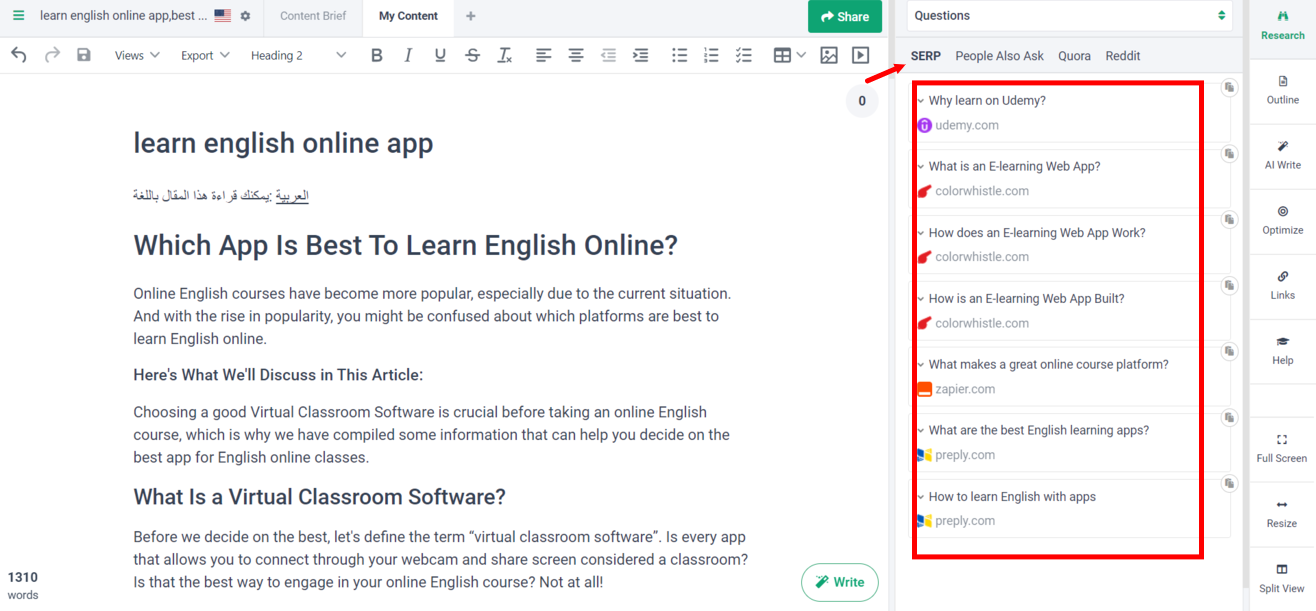Toggle the checklist formatting
This screenshot has width=1316, height=611.
click(x=744, y=55)
